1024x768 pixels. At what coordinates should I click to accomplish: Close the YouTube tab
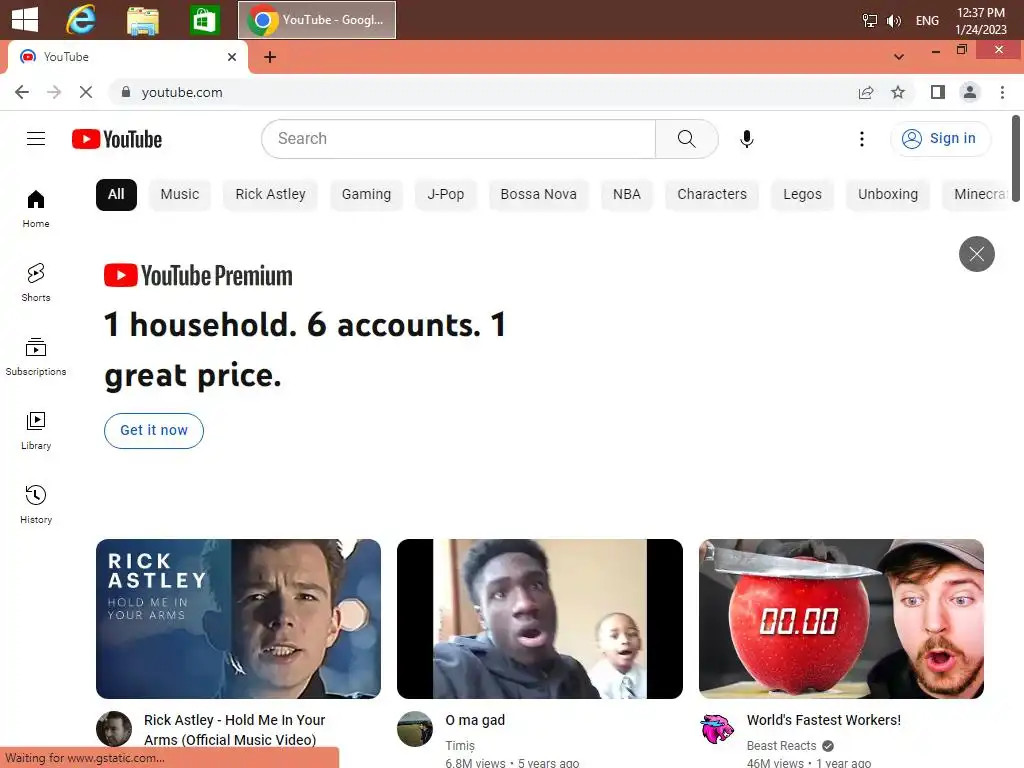[x=232, y=57]
